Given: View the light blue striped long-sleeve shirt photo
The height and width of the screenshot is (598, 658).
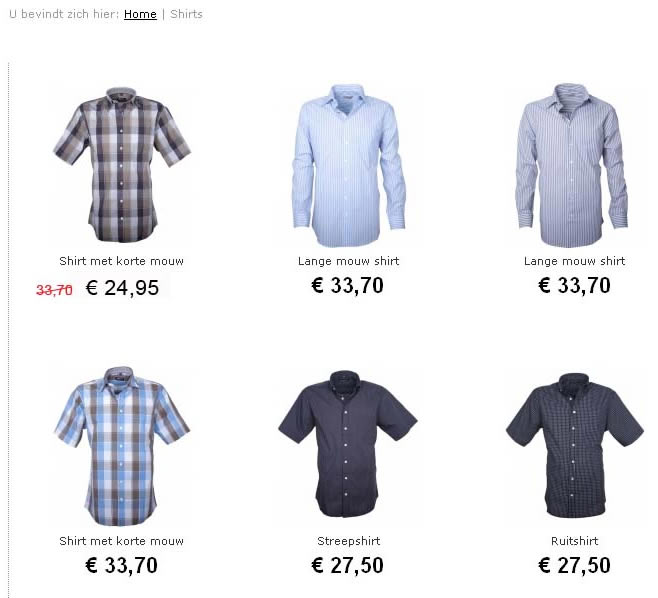Looking at the screenshot, I should [348, 165].
